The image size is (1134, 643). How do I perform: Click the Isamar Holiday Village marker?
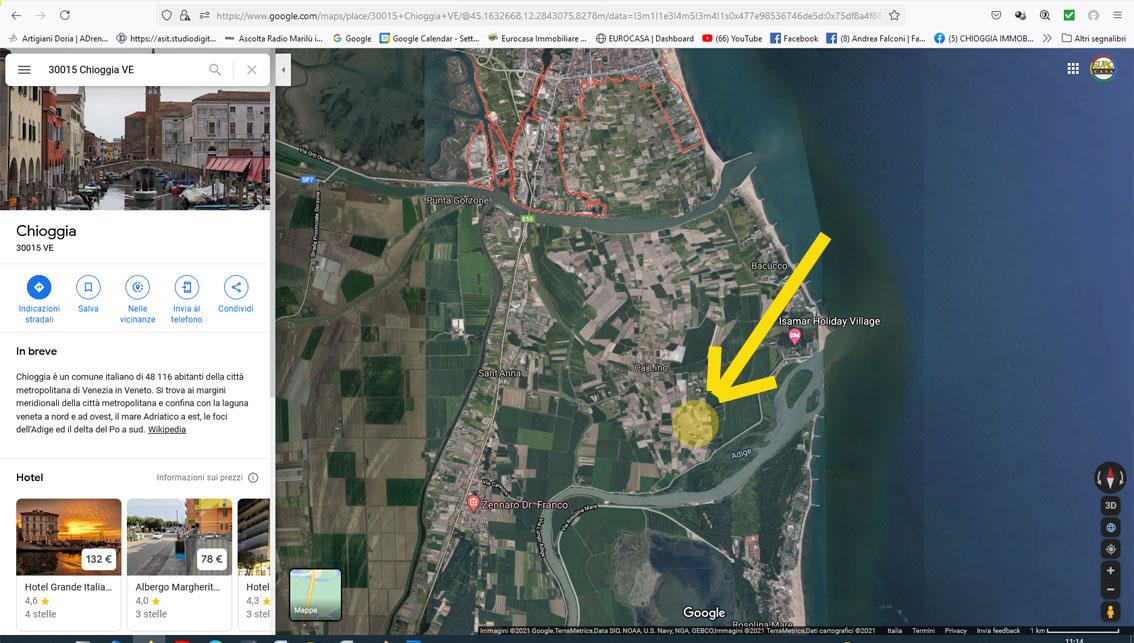coord(794,336)
